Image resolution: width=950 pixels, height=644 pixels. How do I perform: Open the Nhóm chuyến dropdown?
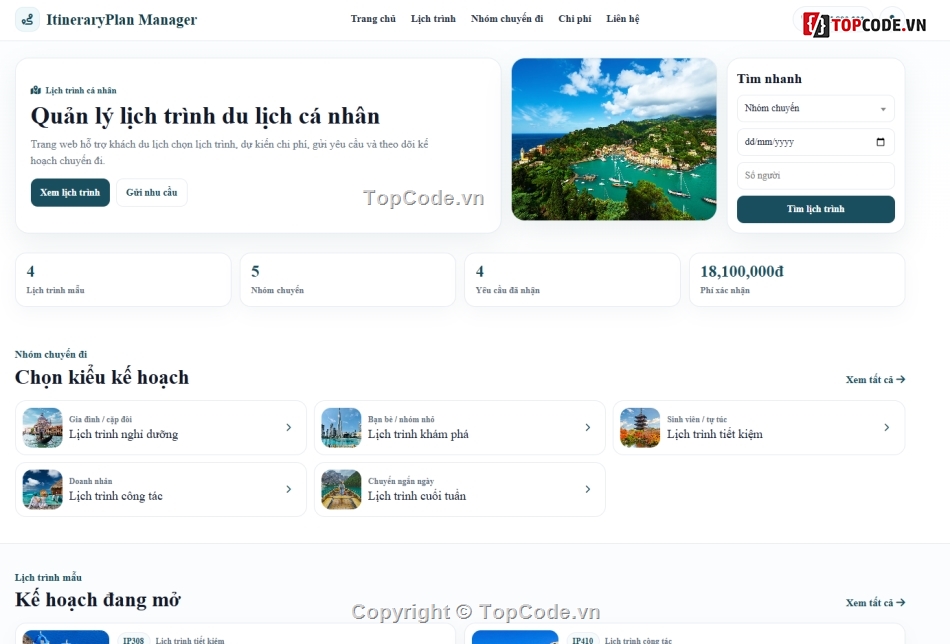pos(815,108)
